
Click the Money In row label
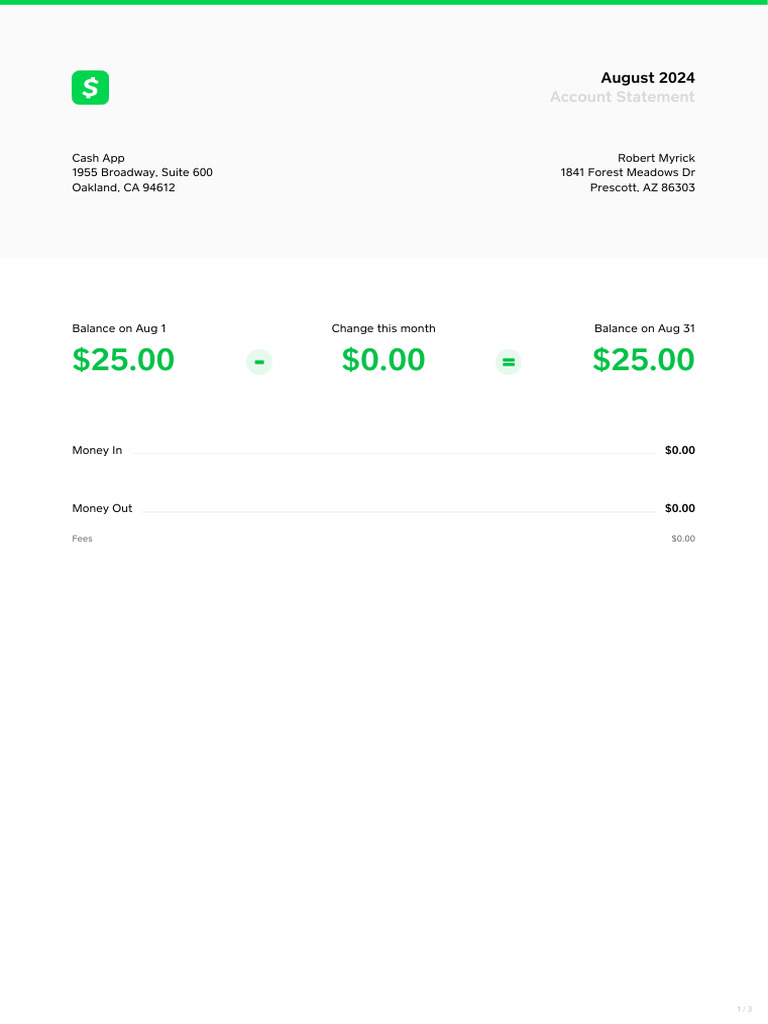97,451
